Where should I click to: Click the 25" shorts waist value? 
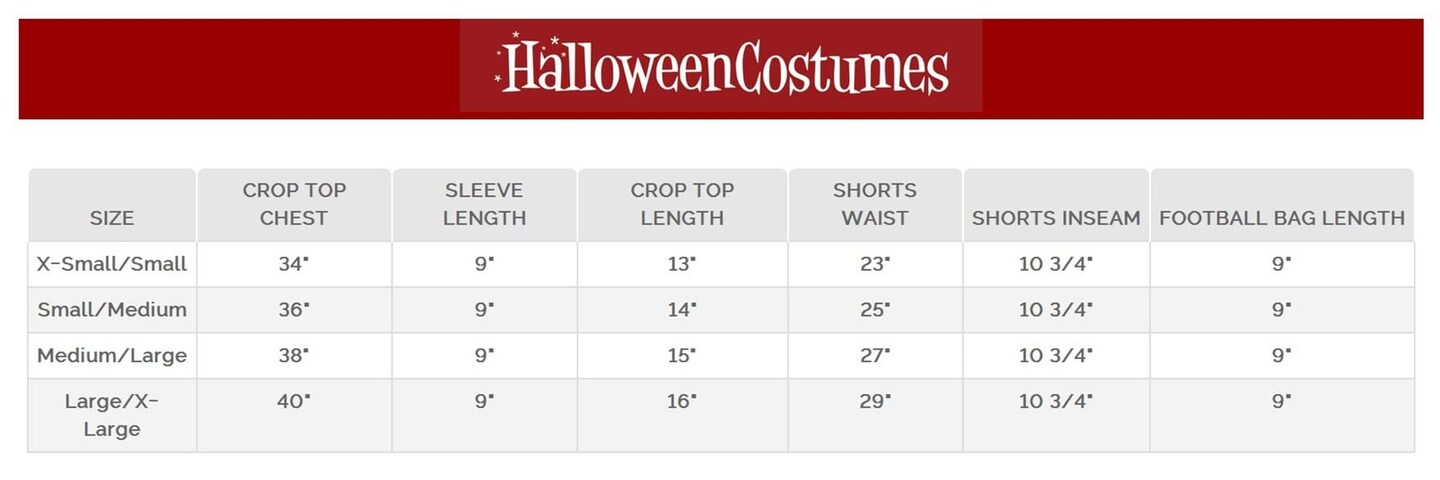pos(875,310)
